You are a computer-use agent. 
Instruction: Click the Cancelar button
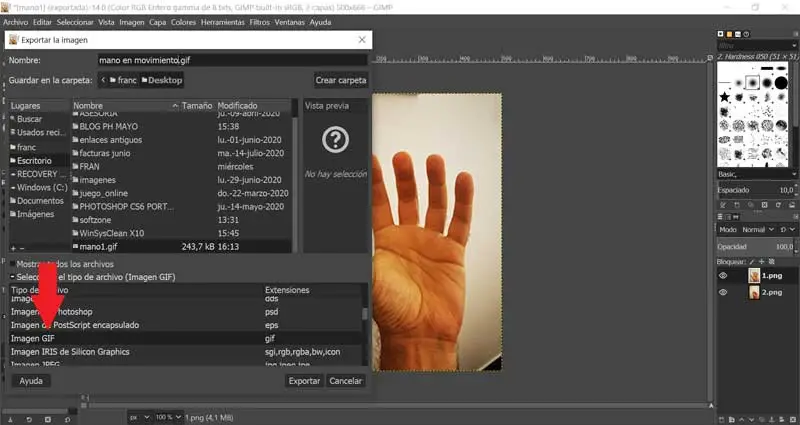click(x=345, y=381)
